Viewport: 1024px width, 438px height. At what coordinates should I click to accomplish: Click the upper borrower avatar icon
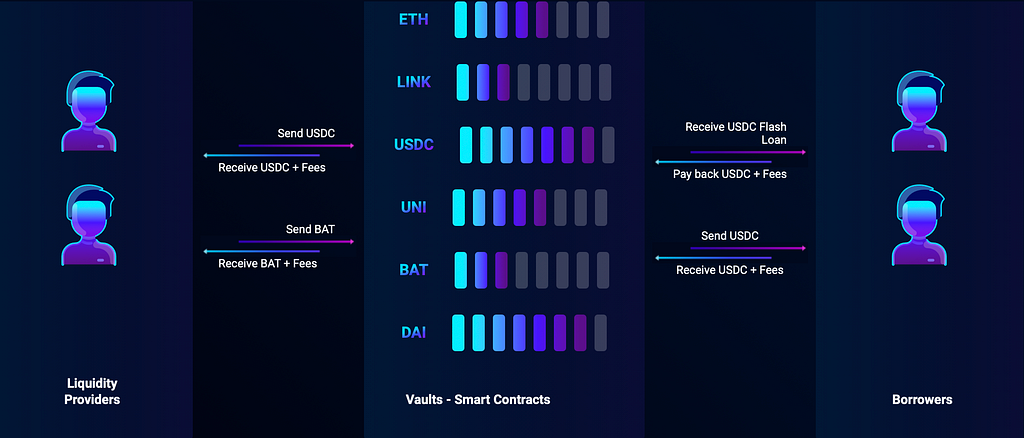point(920,111)
